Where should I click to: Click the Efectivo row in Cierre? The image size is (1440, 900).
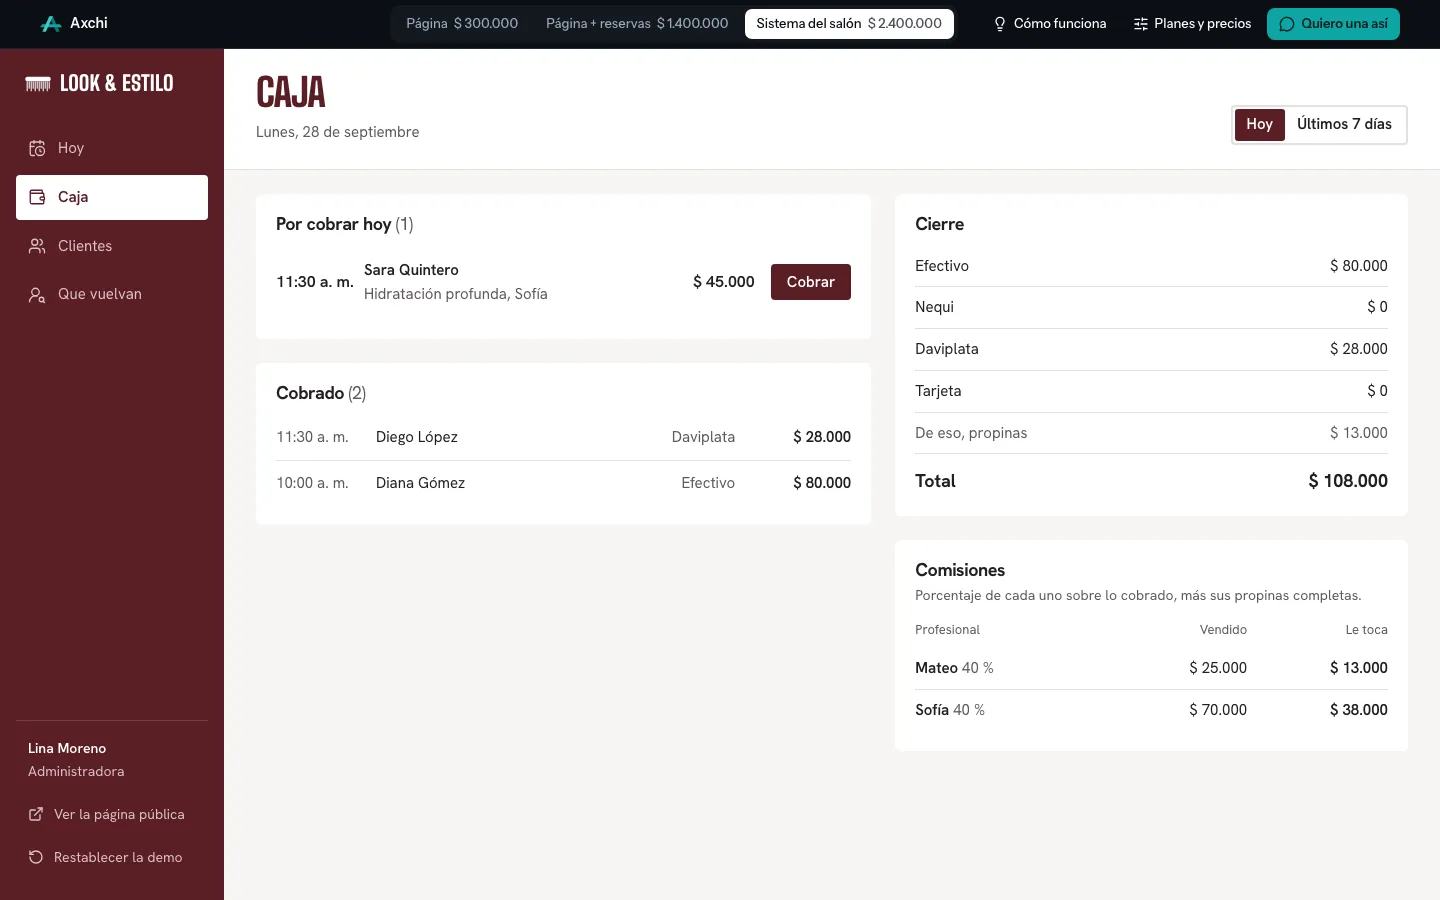(1151, 266)
